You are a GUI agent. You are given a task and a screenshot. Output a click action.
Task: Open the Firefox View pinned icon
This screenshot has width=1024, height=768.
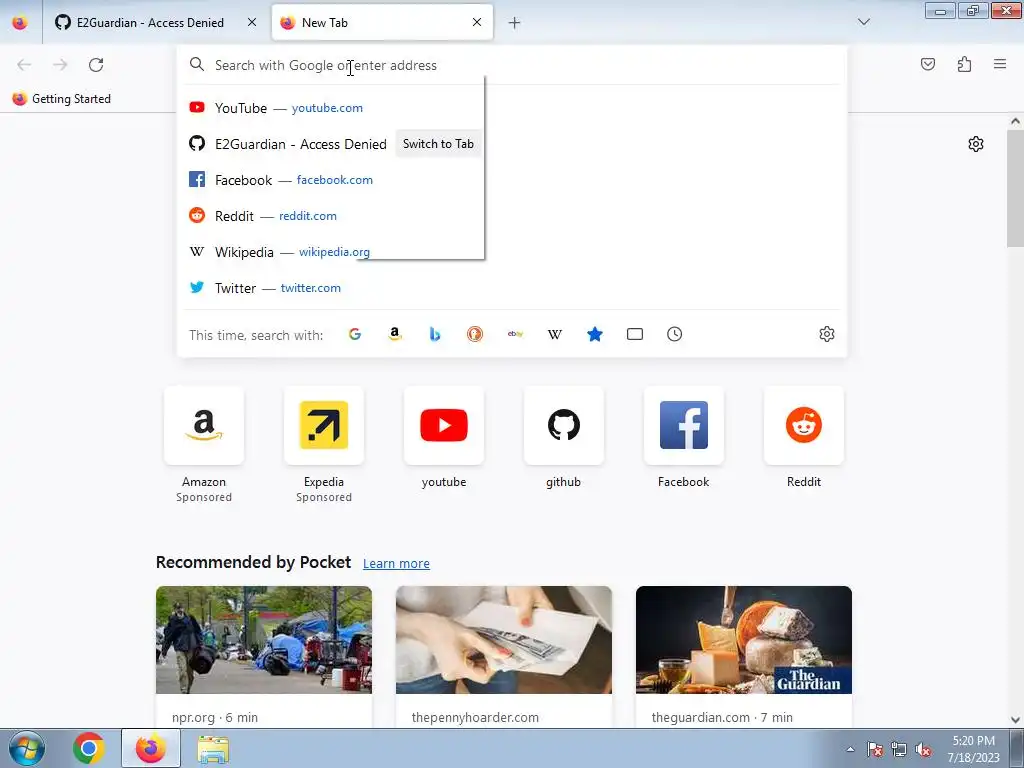pos(20,23)
